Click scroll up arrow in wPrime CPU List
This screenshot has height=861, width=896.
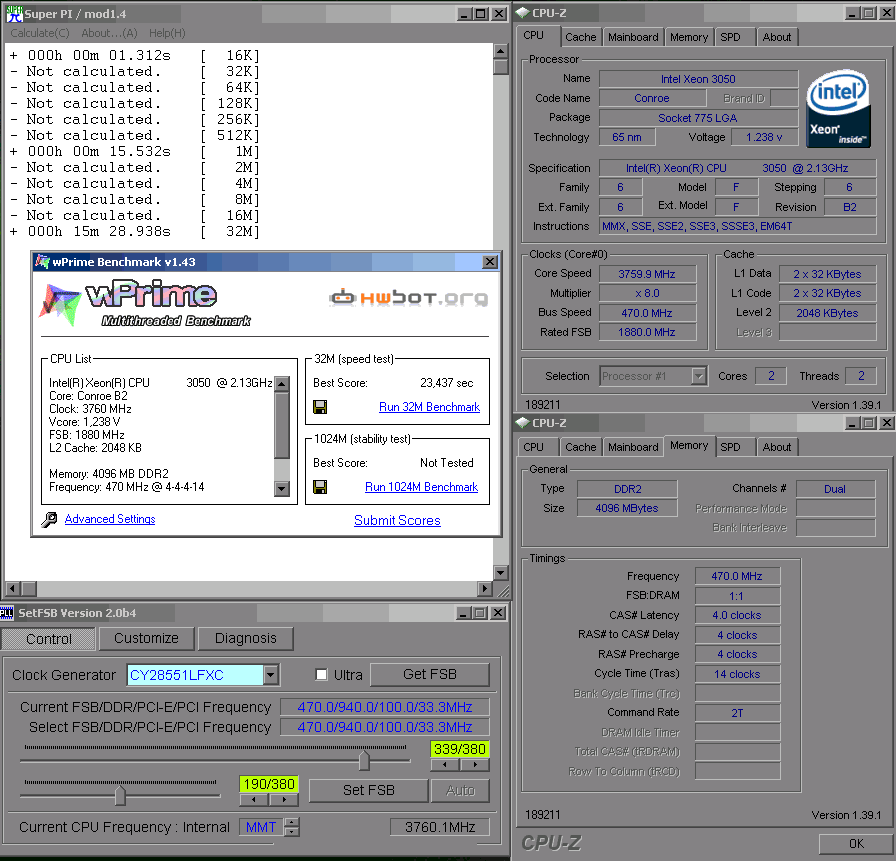[x=281, y=383]
